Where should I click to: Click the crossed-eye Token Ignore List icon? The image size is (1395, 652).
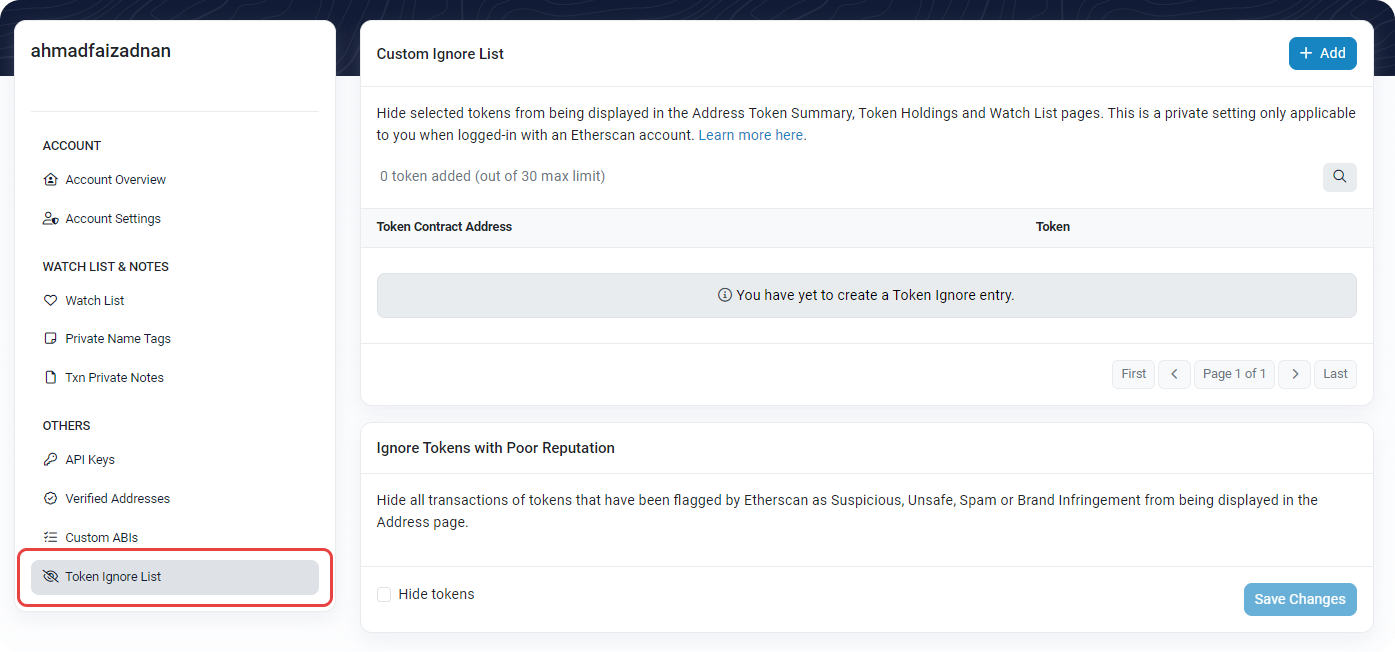pyautogui.click(x=51, y=577)
